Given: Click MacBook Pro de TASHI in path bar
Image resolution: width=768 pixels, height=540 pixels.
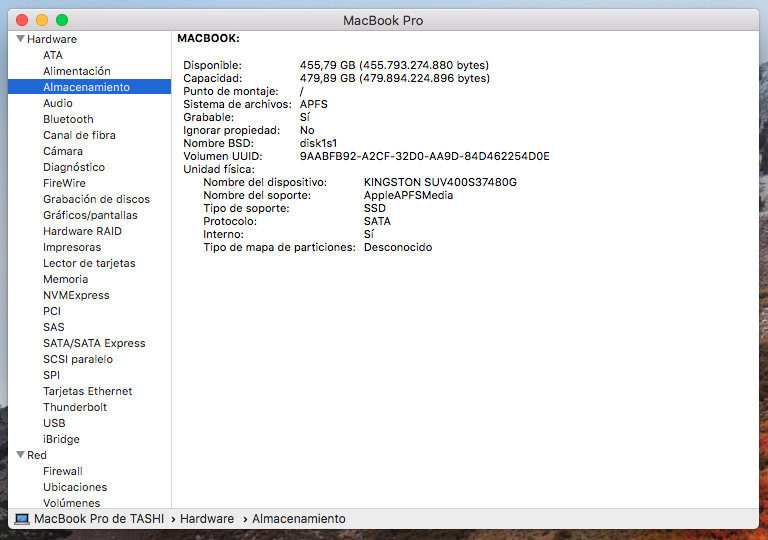Looking at the screenshot, I should click(x=99, y=518).
